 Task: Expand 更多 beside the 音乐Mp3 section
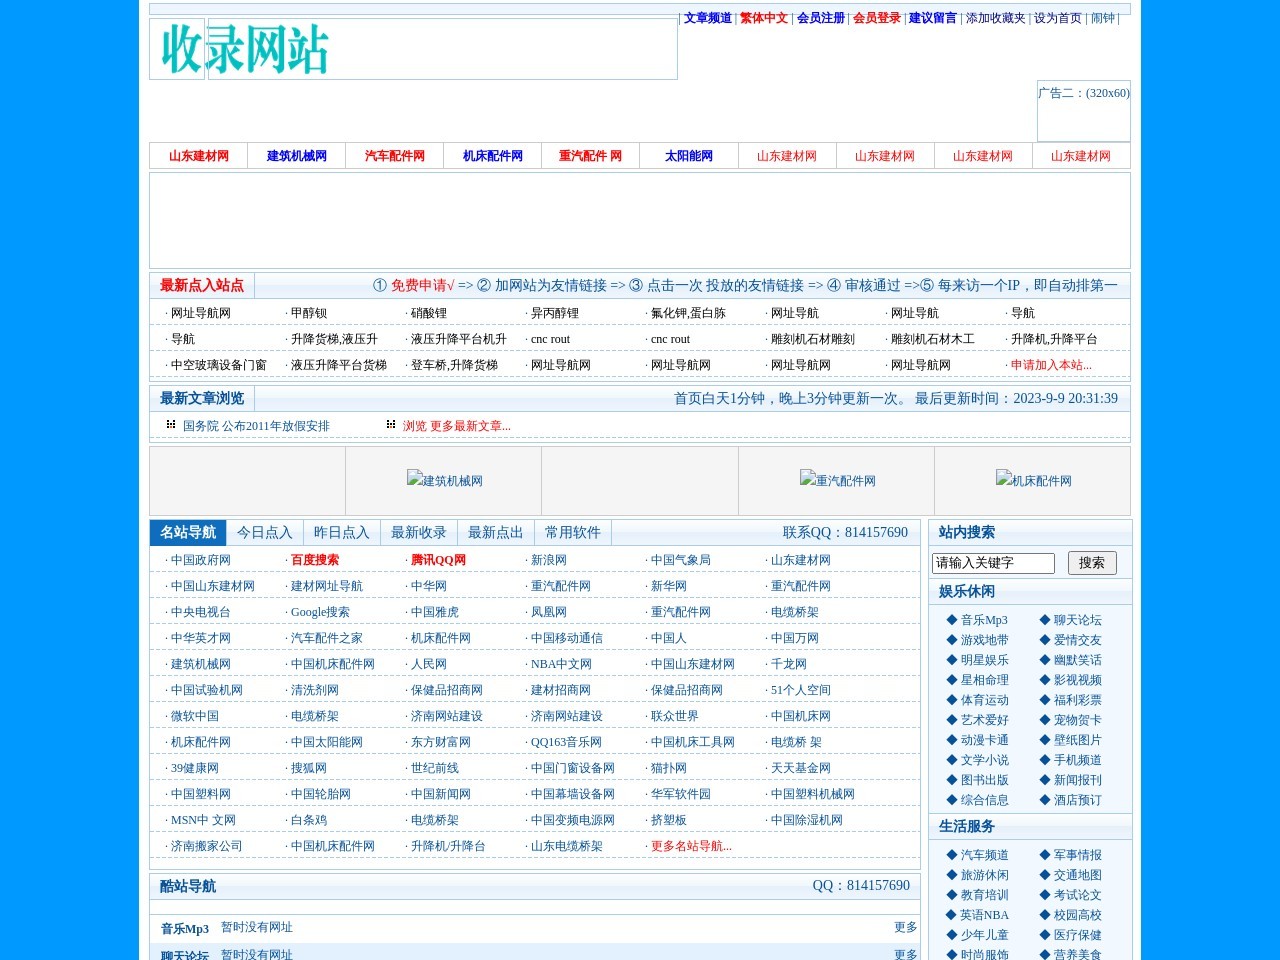[905, 927]
